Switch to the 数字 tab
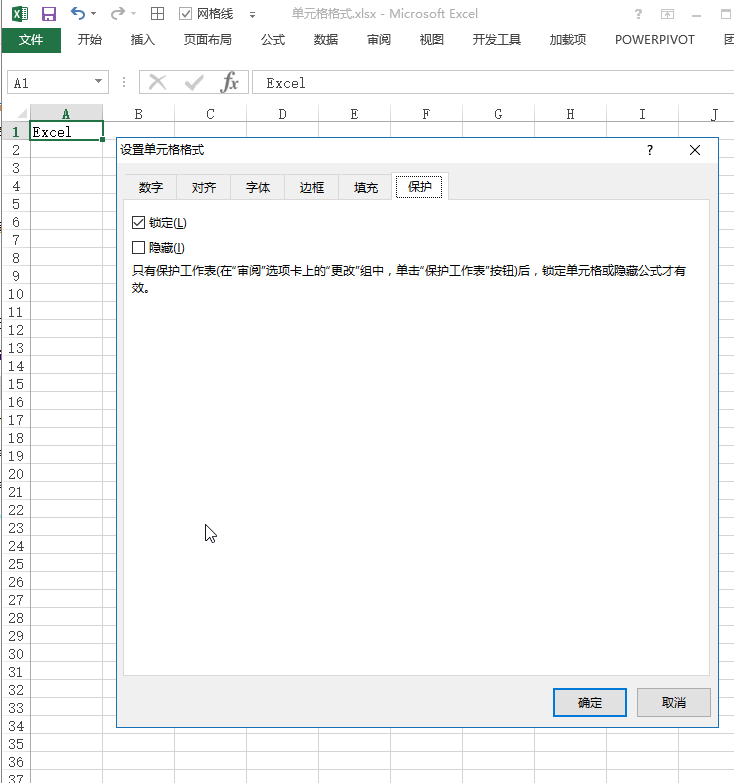 click(151, 187)
